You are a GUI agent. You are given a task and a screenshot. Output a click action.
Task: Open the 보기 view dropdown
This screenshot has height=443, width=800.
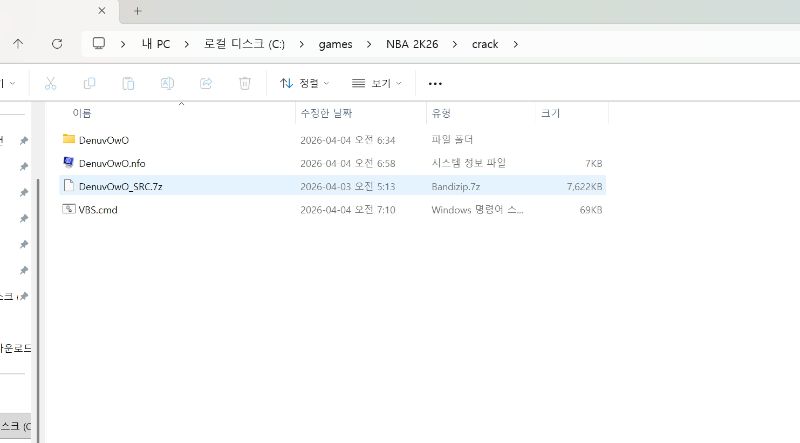[x=377, y=83]
